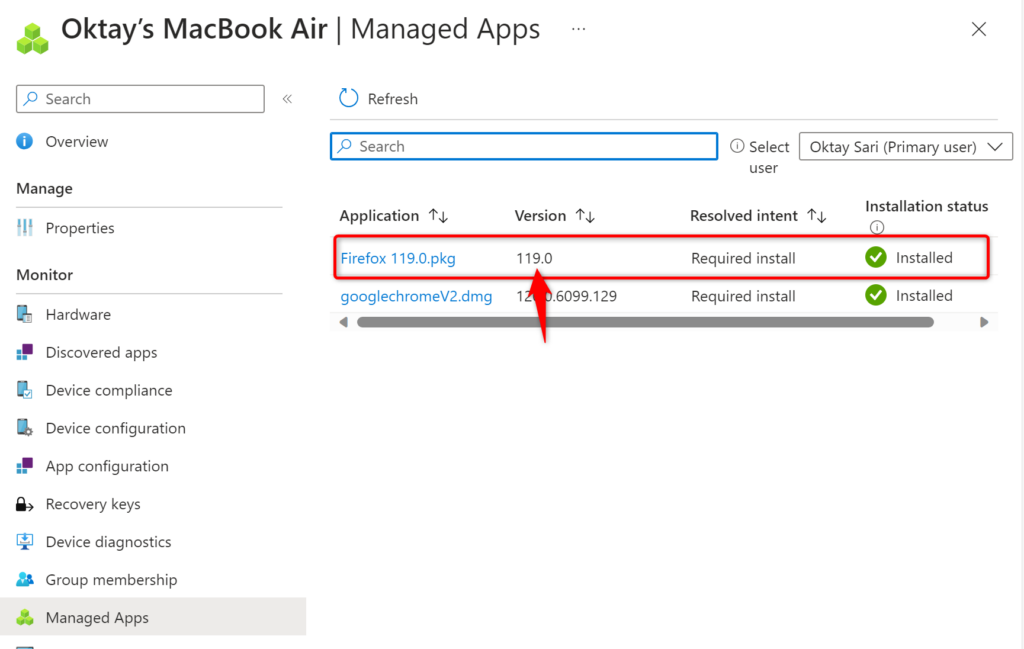
Task: Click the scrollbar right arrow
Action: click(984, 322)
